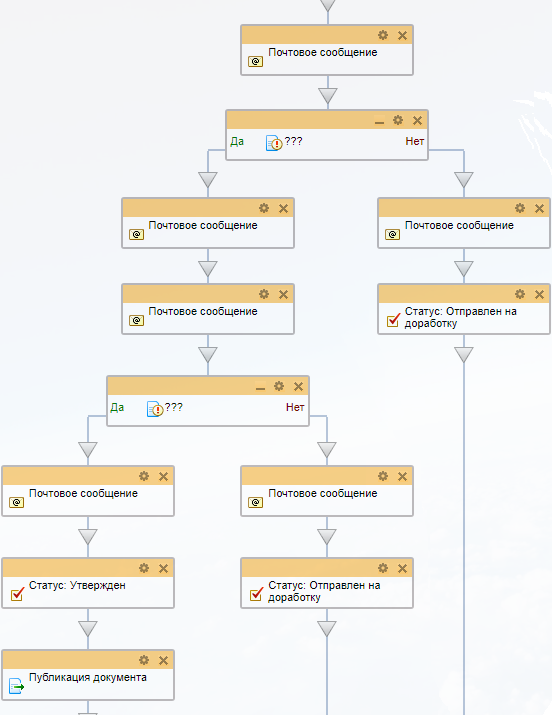
Task: Open gear of mail block just above second condition
Action: 264,294
